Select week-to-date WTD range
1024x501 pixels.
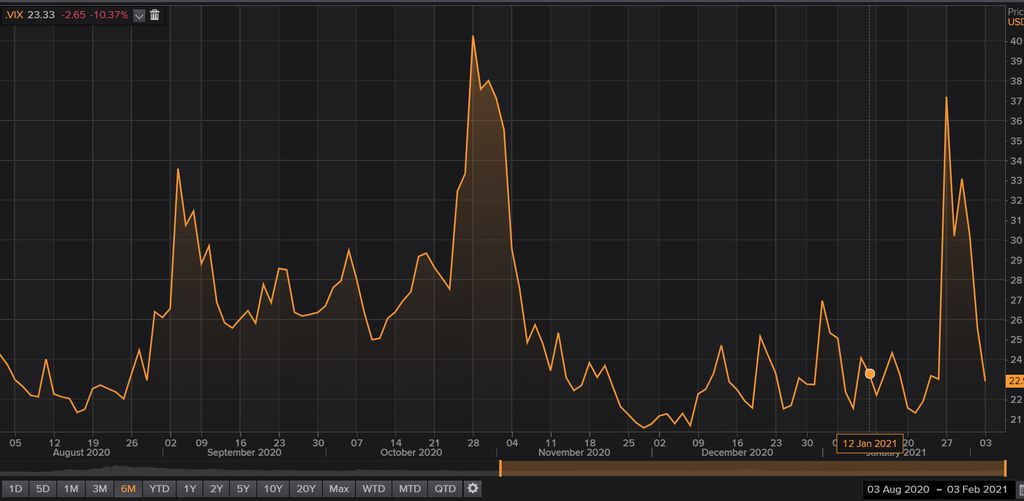click(x=374, y=489)
